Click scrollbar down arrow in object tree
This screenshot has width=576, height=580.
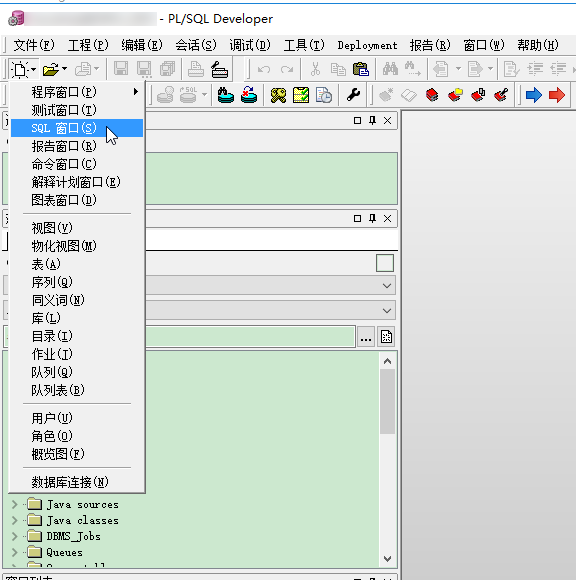(x=387, y=559)
